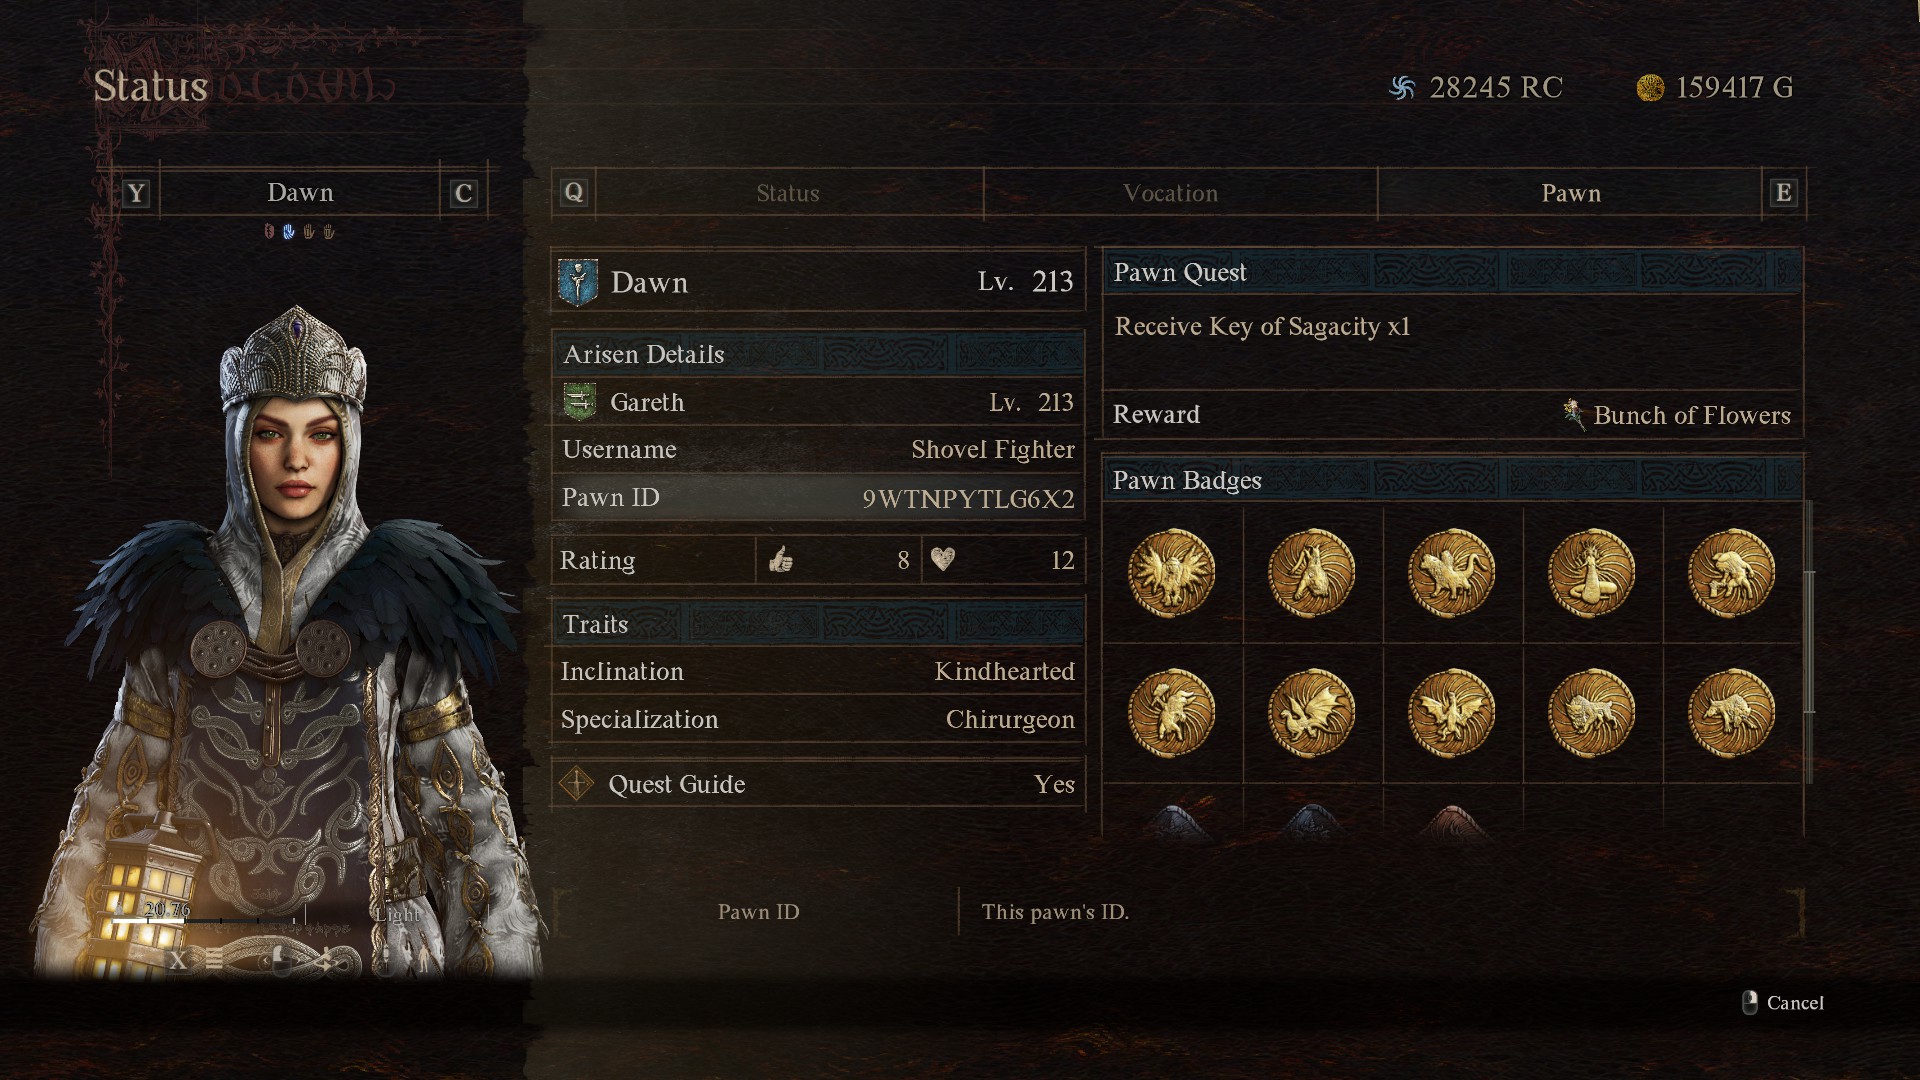Image resolution: width=1920 pixels, height=1080 pixels.
Task: Select the axe-wielding minotaur pawn badge
Action: [1171, 713]
